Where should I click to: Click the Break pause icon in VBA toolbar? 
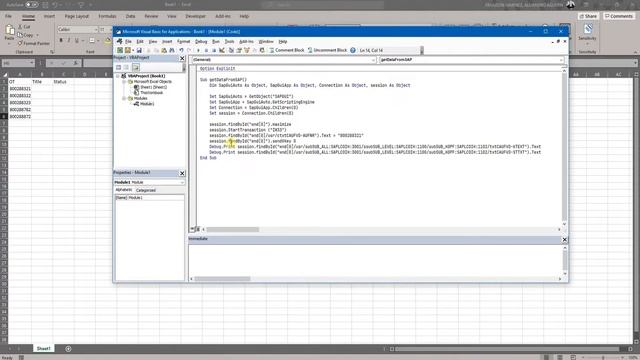[x=207, y=50]
